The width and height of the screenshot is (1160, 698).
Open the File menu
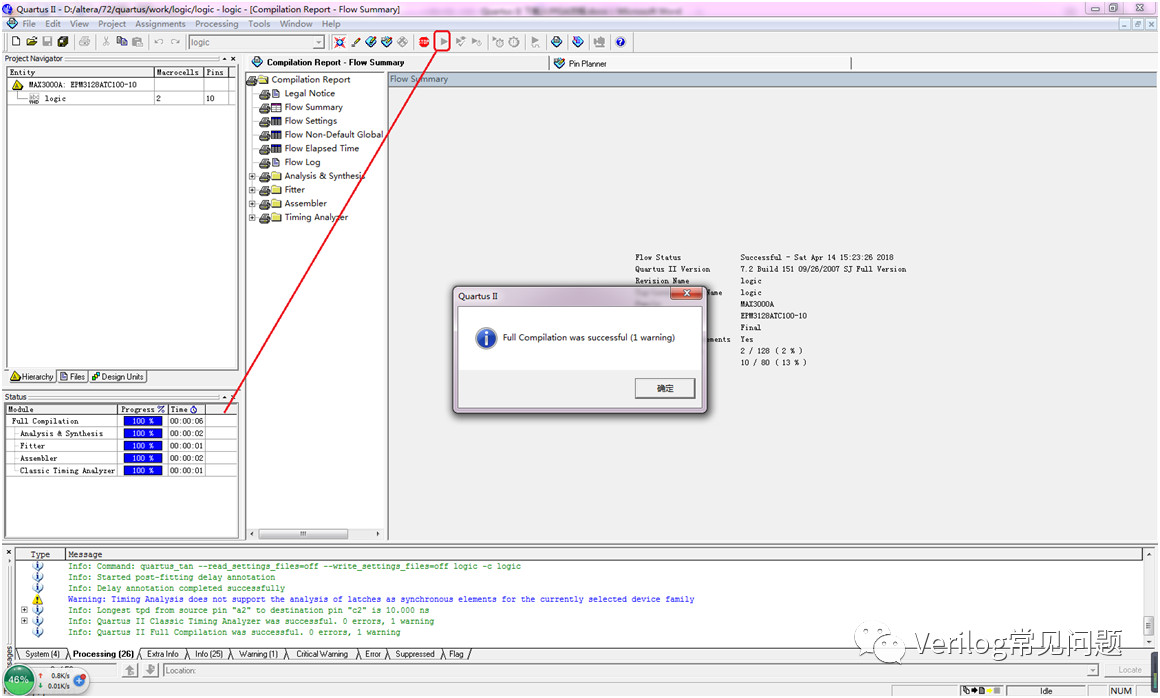point(28,24)
